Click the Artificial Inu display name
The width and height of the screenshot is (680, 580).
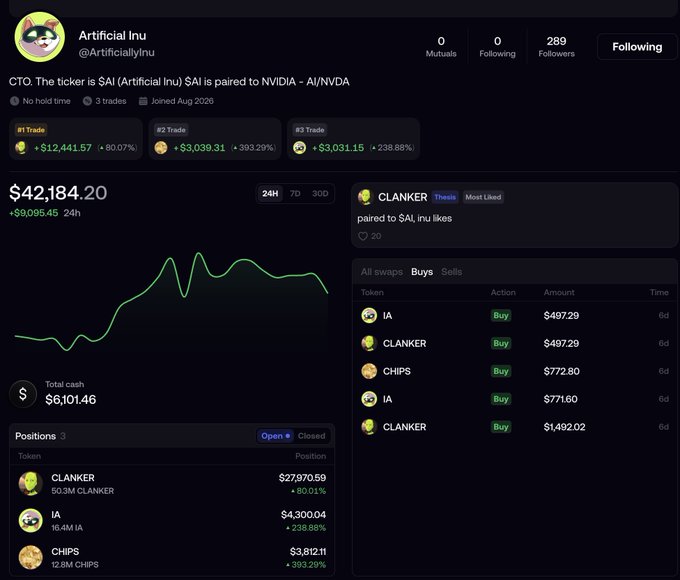(112, 36)
